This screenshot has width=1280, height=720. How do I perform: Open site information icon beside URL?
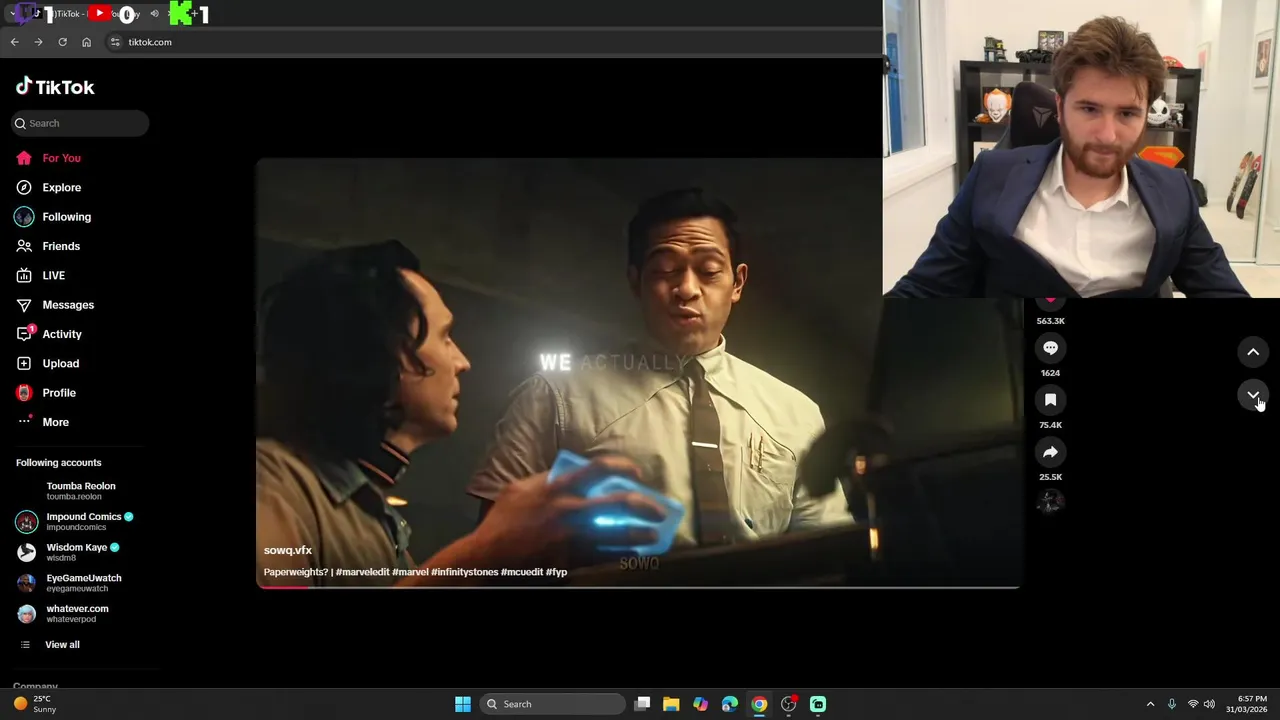coord(115,42)
